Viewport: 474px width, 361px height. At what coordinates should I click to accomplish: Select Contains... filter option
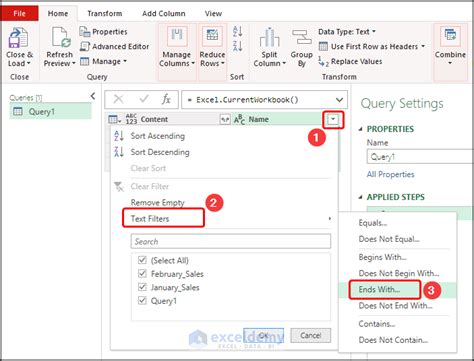[377, 324]
